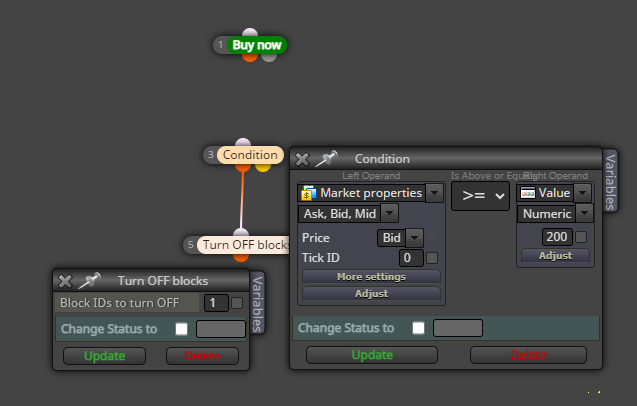The height and width of the screenshot is (406, 637).
Task: Click Delete button in Condition panel
Action: [528, 355]
